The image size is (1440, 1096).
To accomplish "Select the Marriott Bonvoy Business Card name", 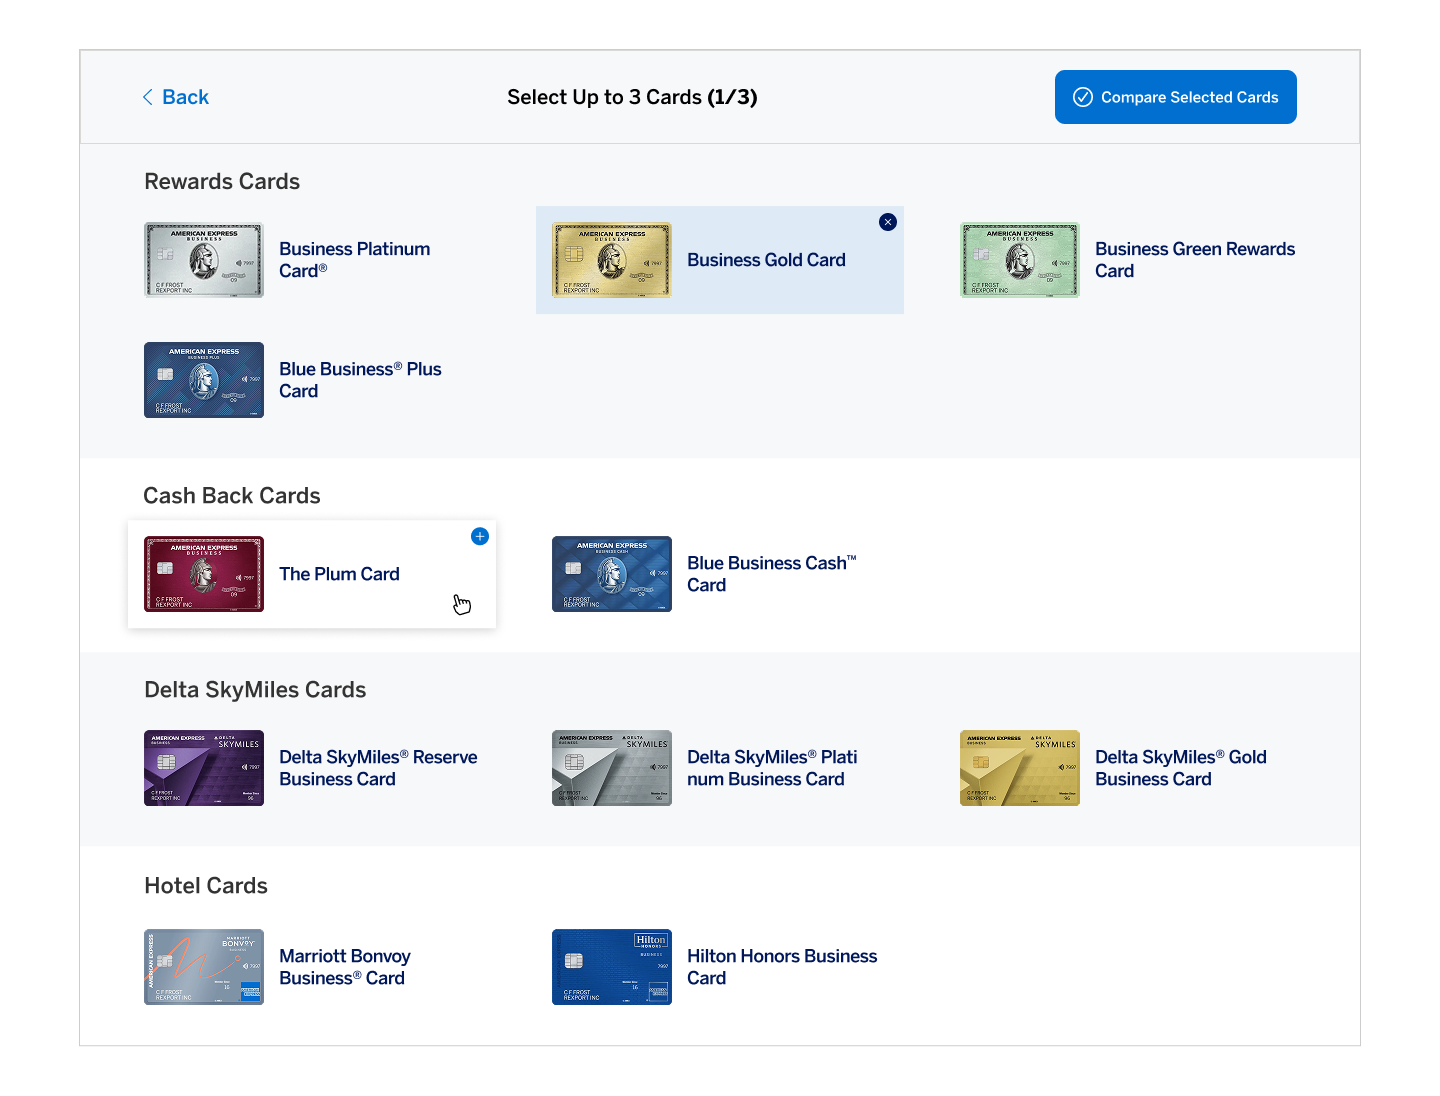I will point(345,967).
